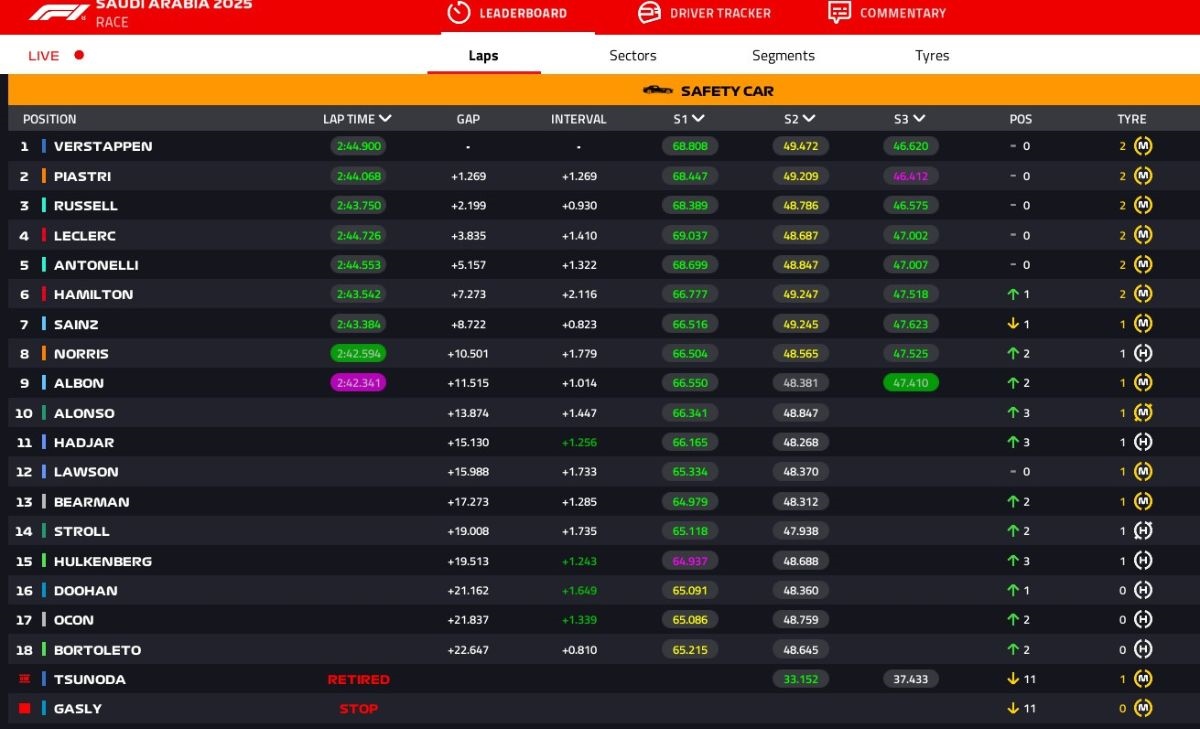Switch to the Sectors tab

(x=633, y=56)
